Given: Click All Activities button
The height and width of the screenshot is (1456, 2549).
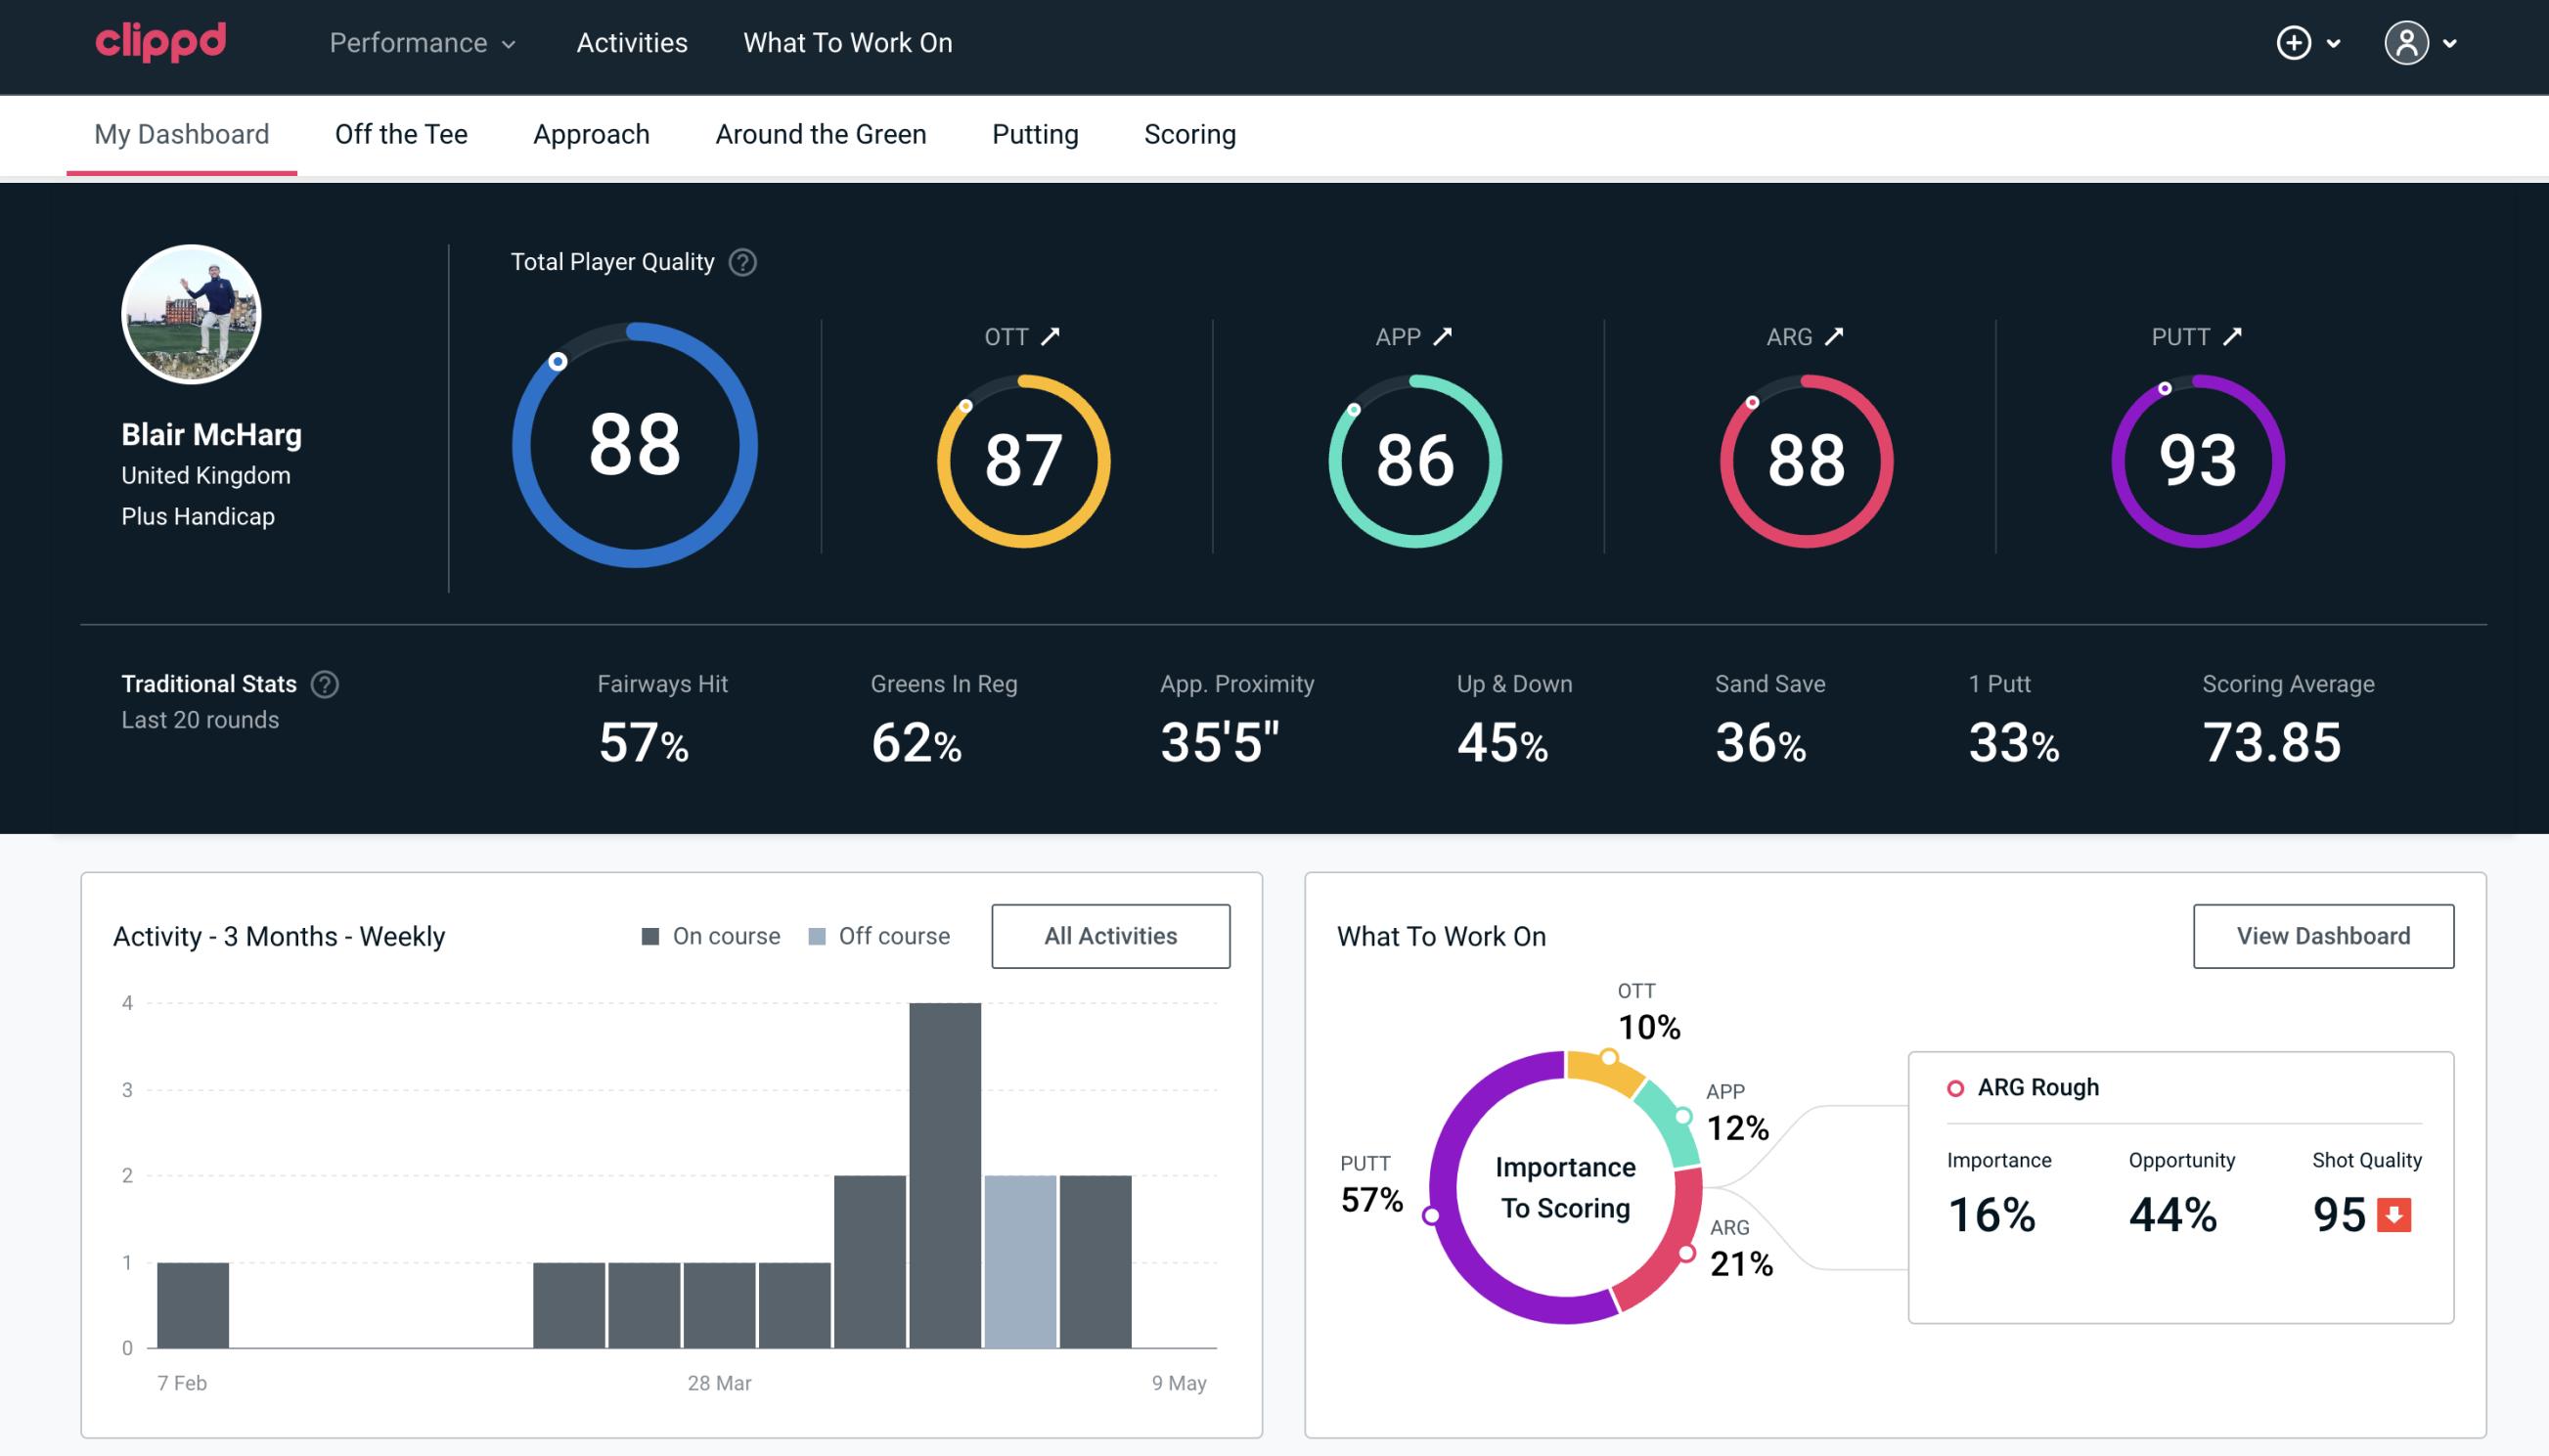Looking at the screenshot, I should (1112, 936).
